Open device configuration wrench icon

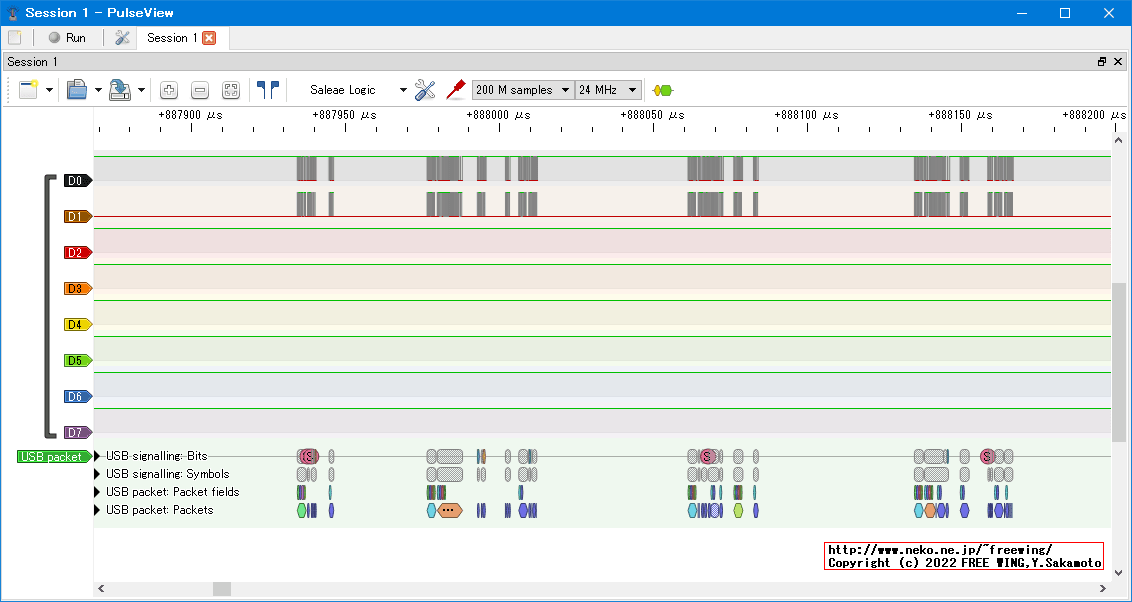[425, 90]
